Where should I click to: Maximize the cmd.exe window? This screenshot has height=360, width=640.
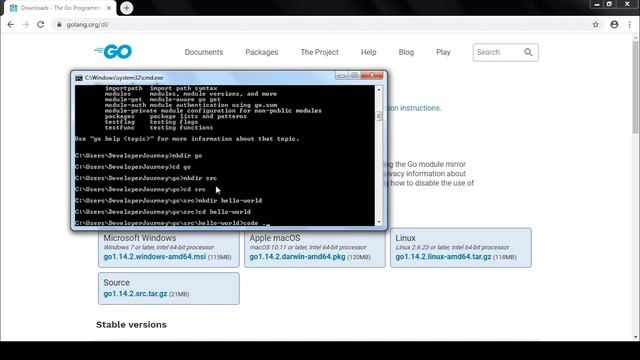point(354,76)
